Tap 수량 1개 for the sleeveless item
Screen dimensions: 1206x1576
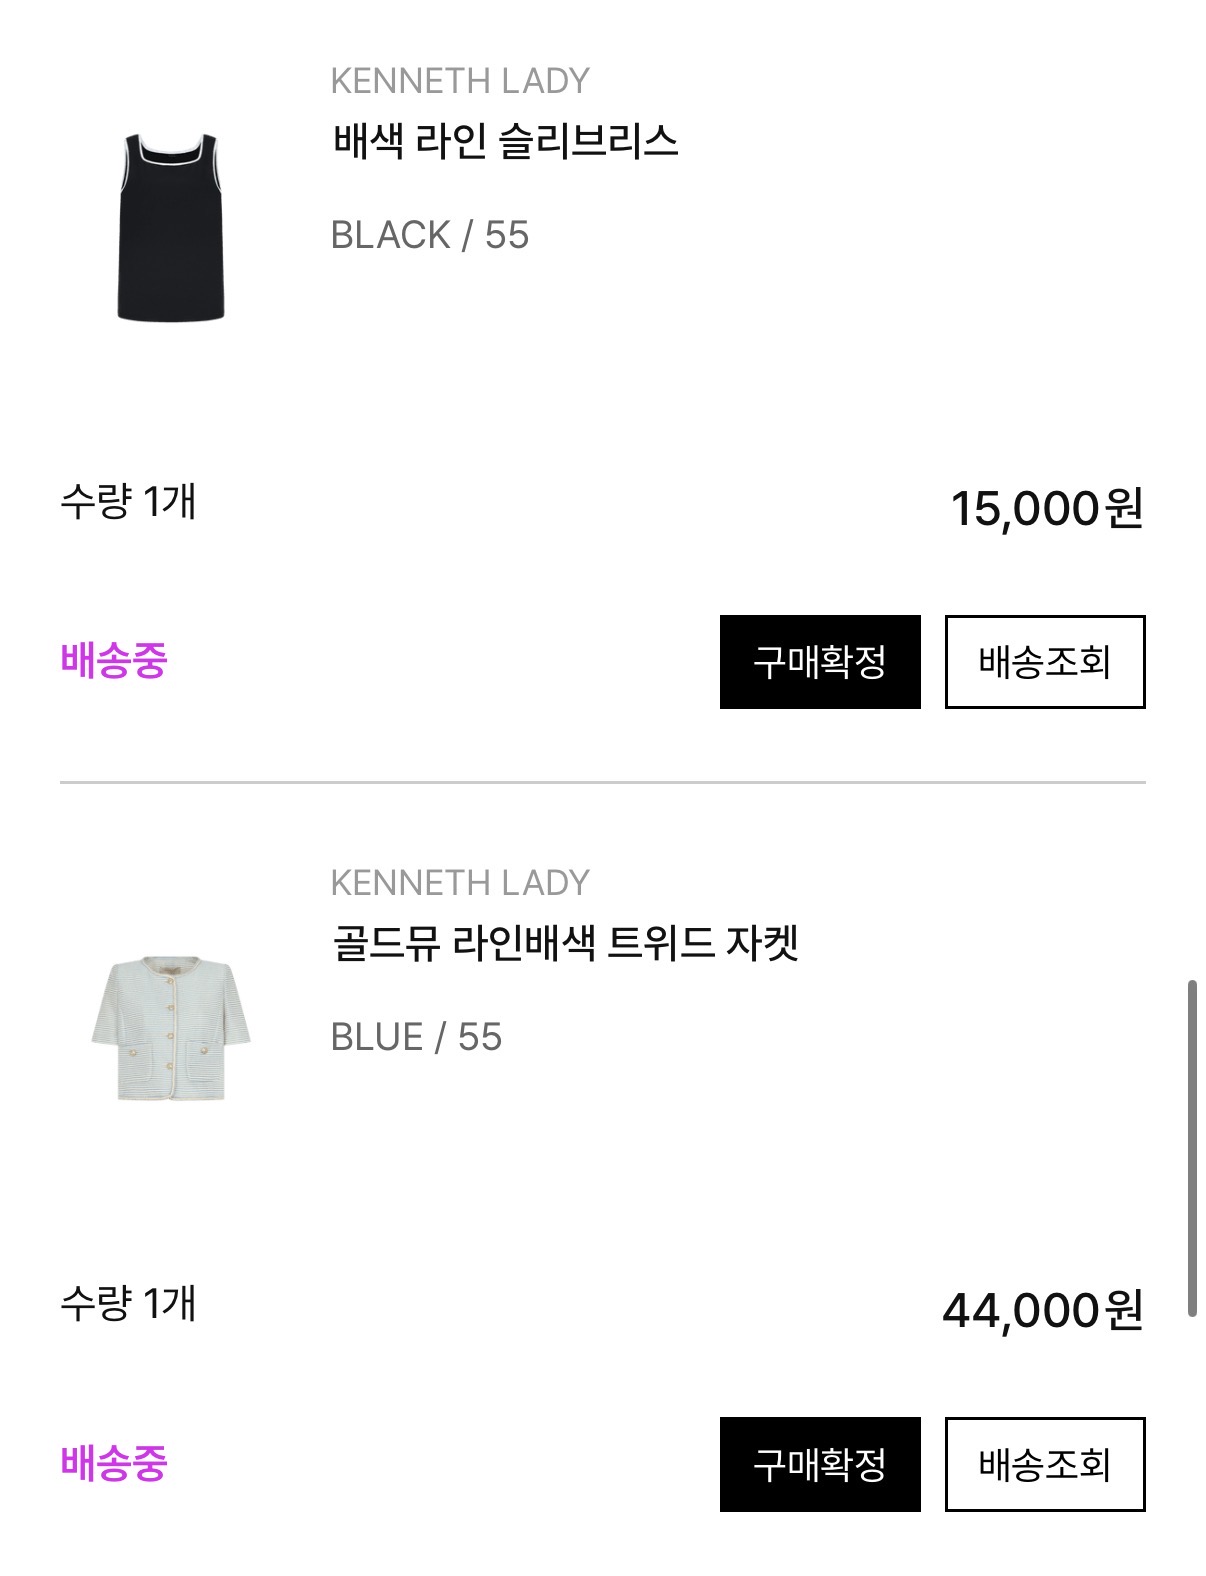click(x=128, y=501)
